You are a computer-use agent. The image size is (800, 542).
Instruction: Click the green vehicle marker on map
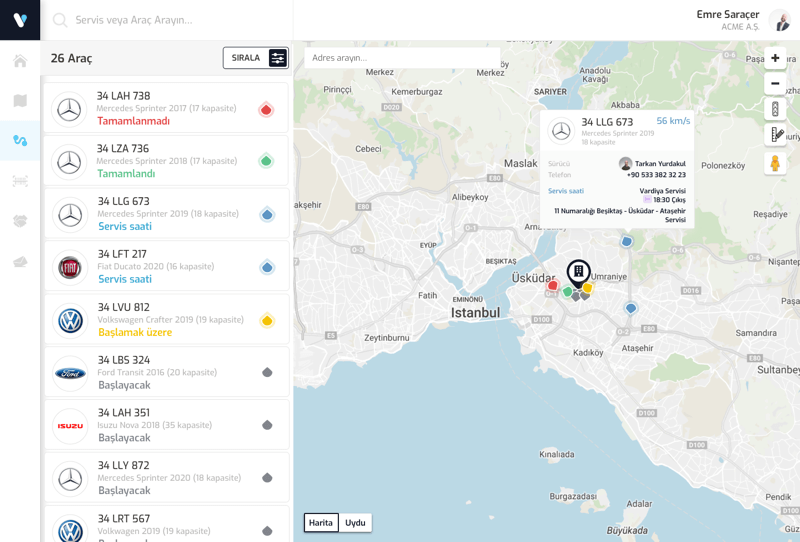coord(567,292)
